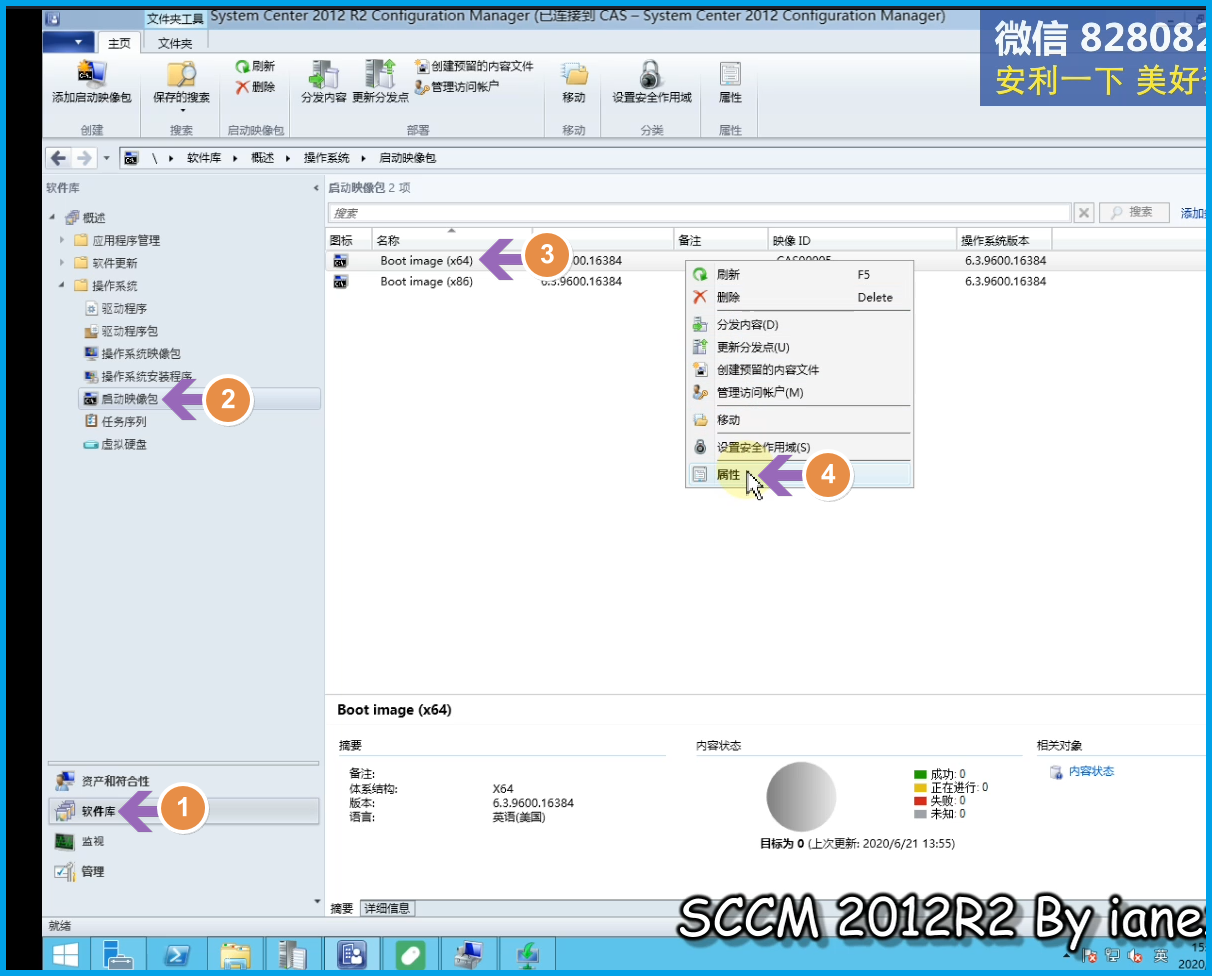The height and width of the screenshot is (976, 1212).
Task: Collapse the 操作系统 tree node
Action: (x=62, y=286)
